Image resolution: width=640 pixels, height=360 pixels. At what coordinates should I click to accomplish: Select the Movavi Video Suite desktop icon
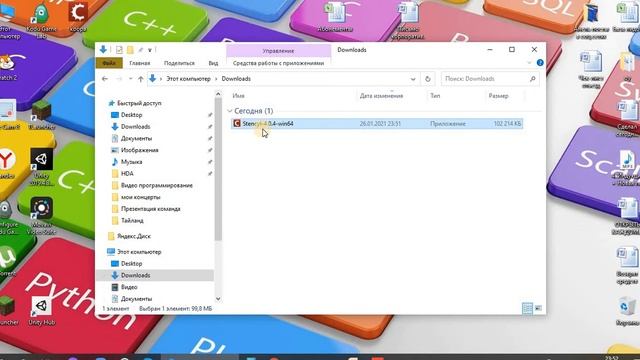41,216
